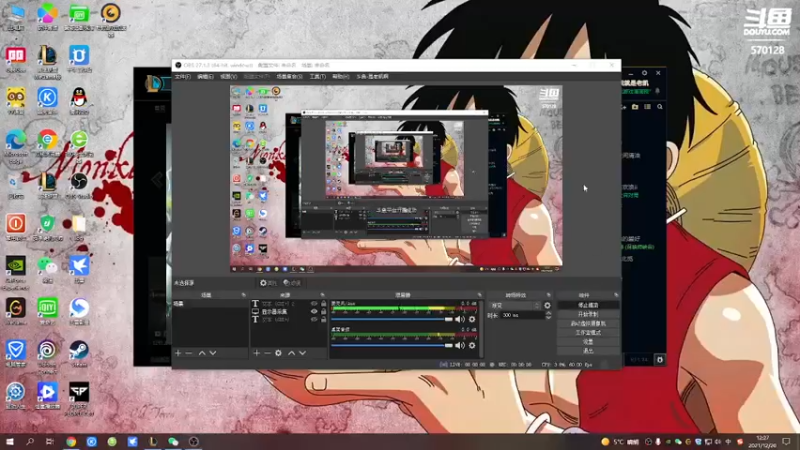Open the Help menu in OBS
This screenshot has height=450, width=800.
coord(340,77)
